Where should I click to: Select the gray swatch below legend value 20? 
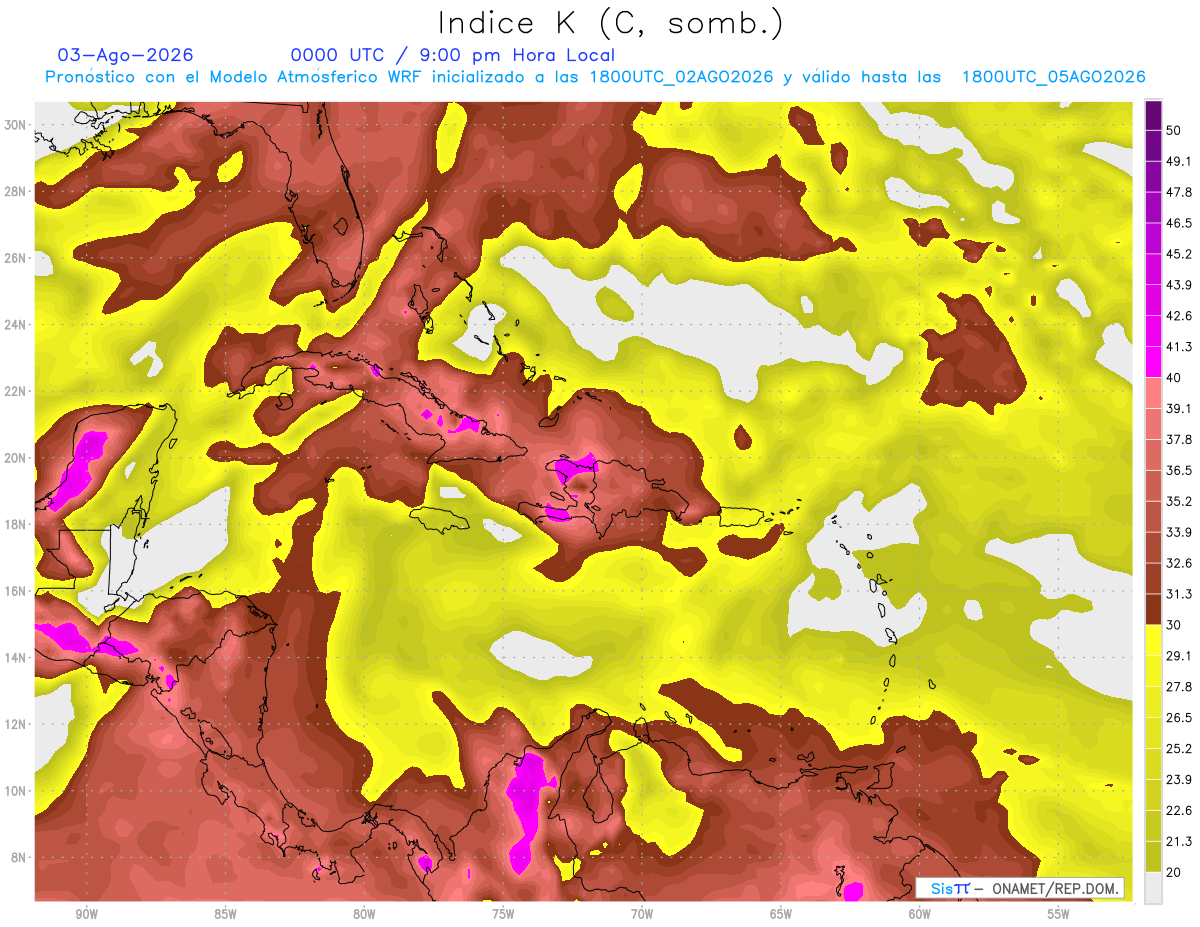tap(1153, 888)
